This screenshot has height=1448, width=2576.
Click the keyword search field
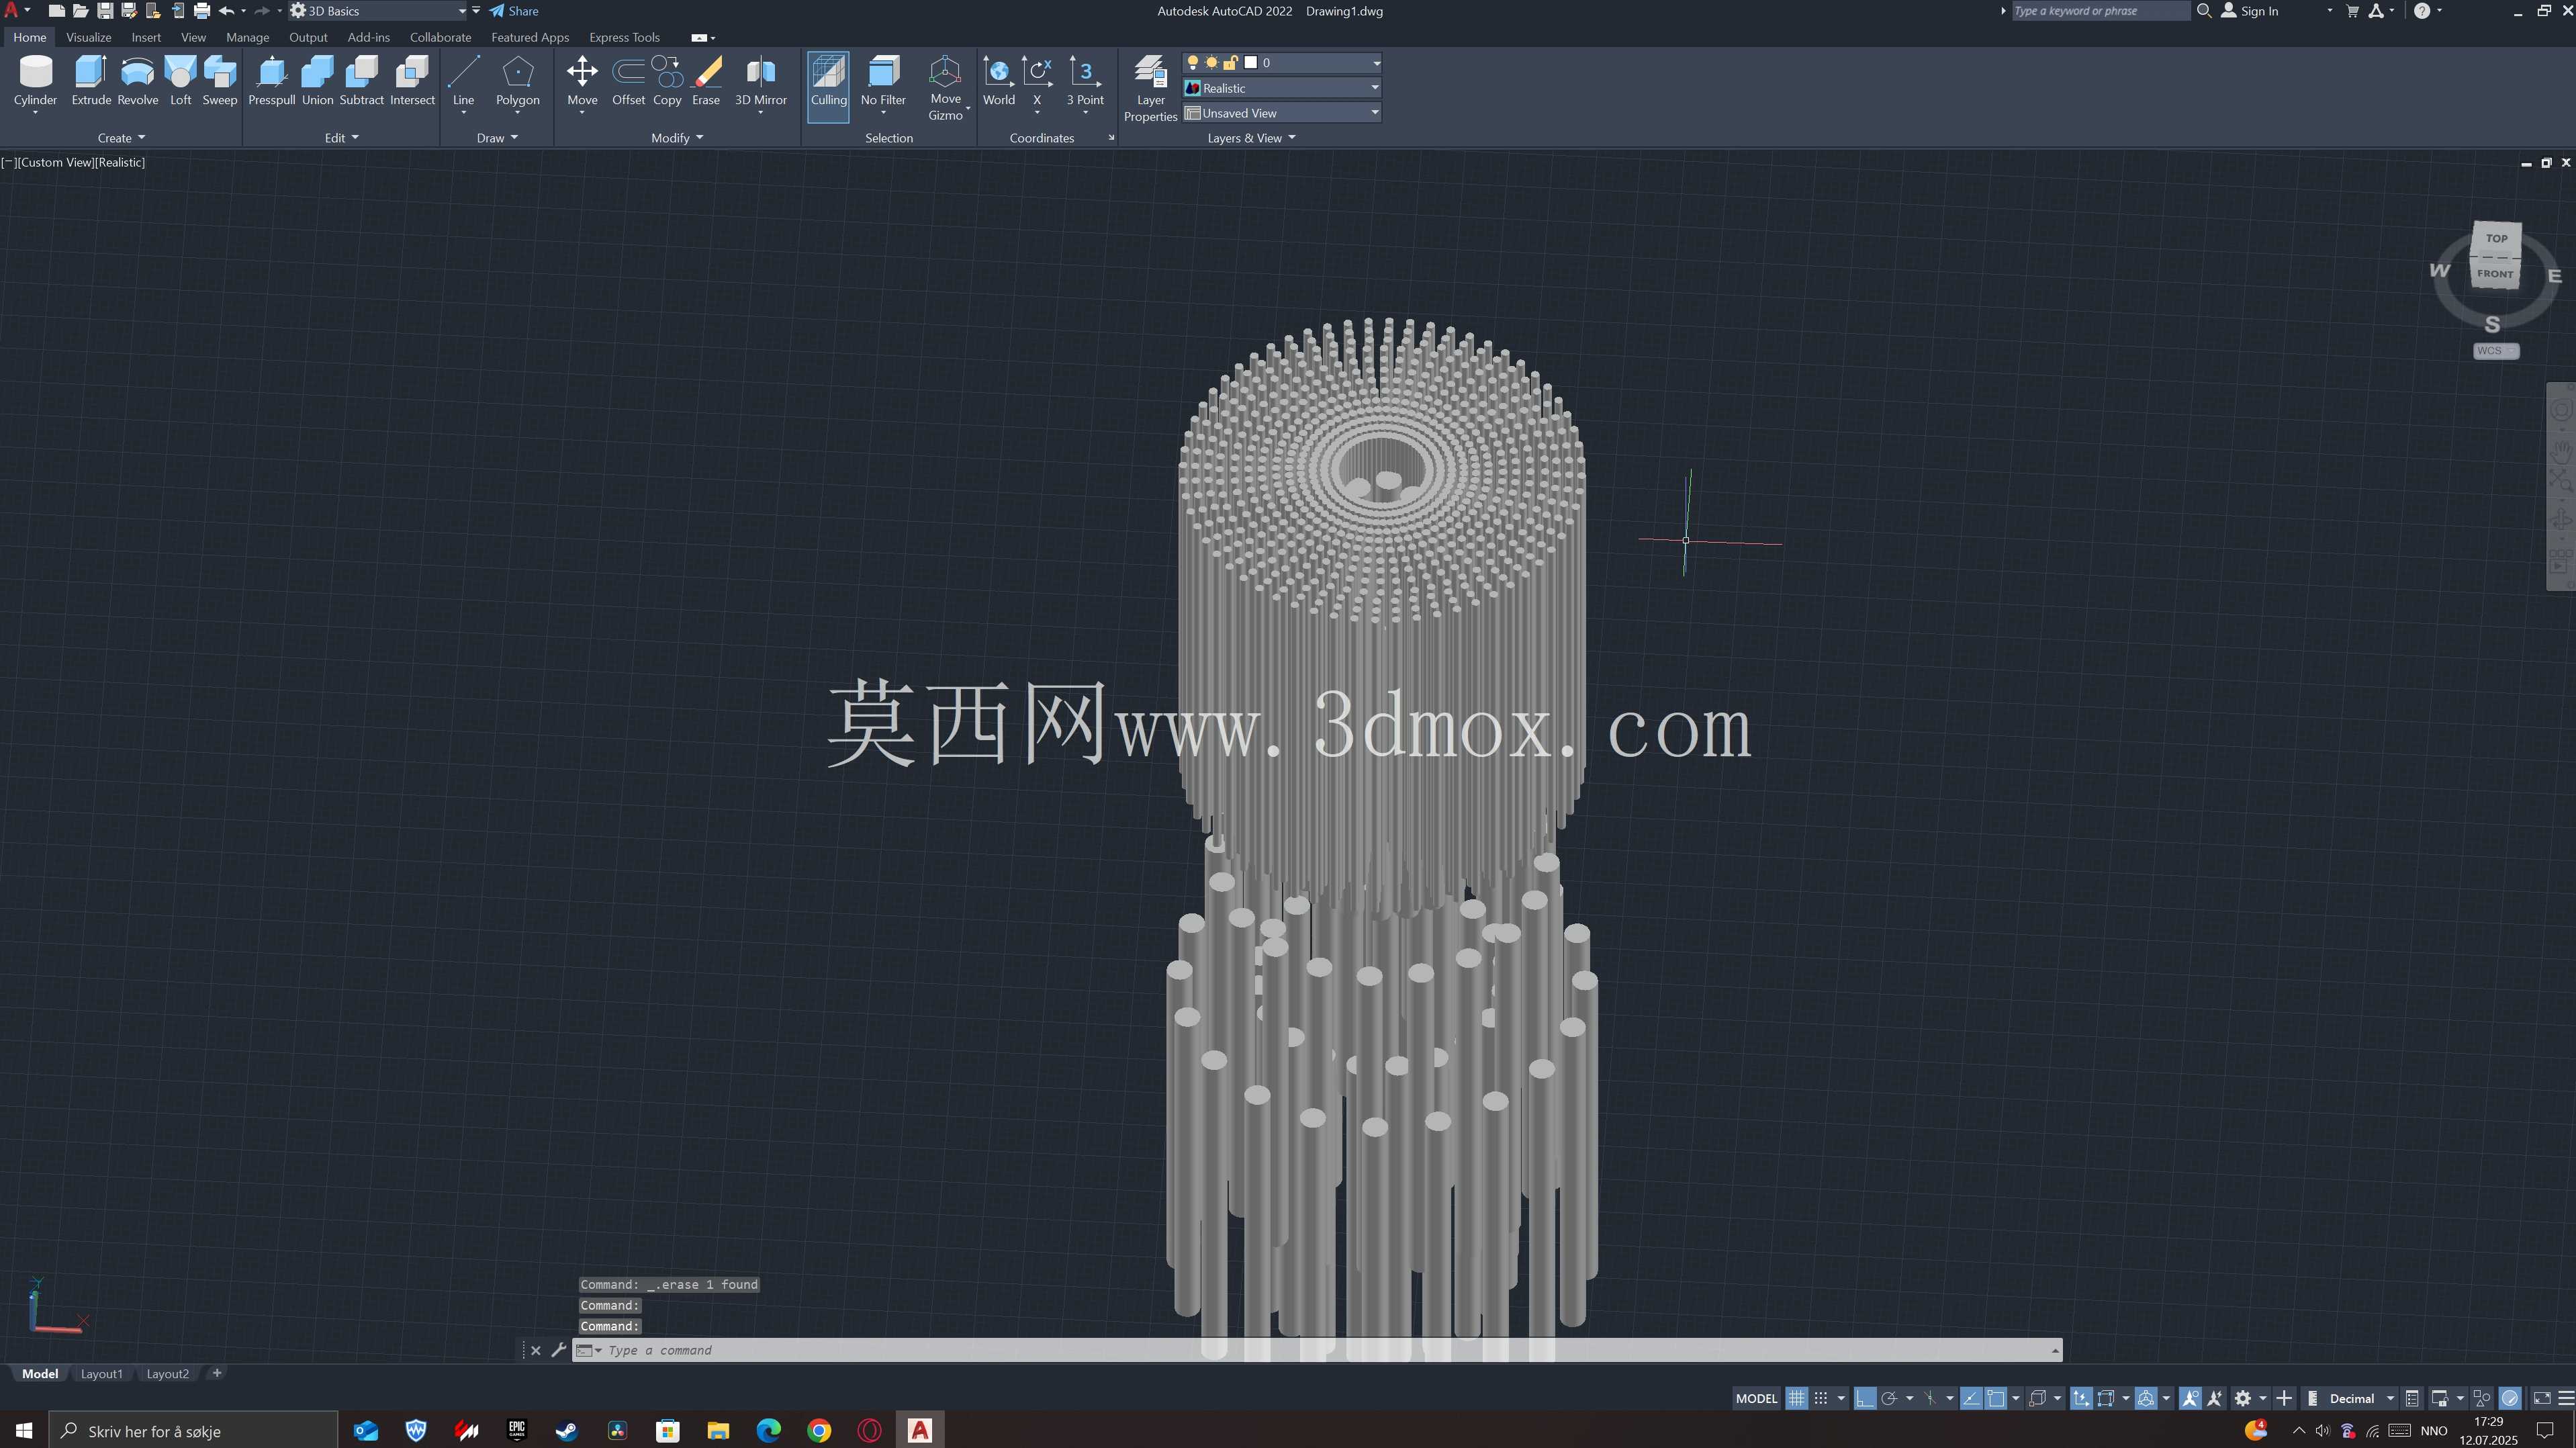(2100, 11)
